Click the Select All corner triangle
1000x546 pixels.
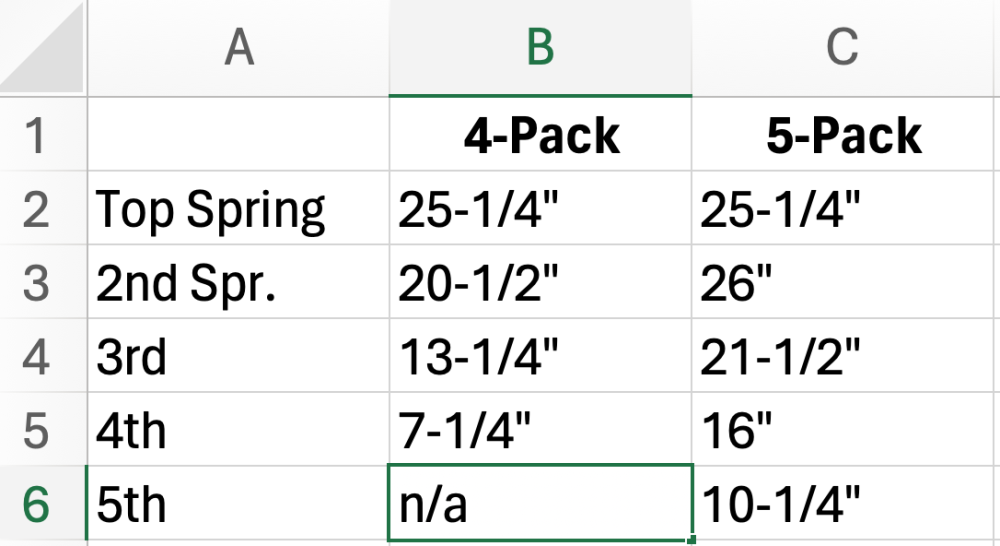point(44,48)
